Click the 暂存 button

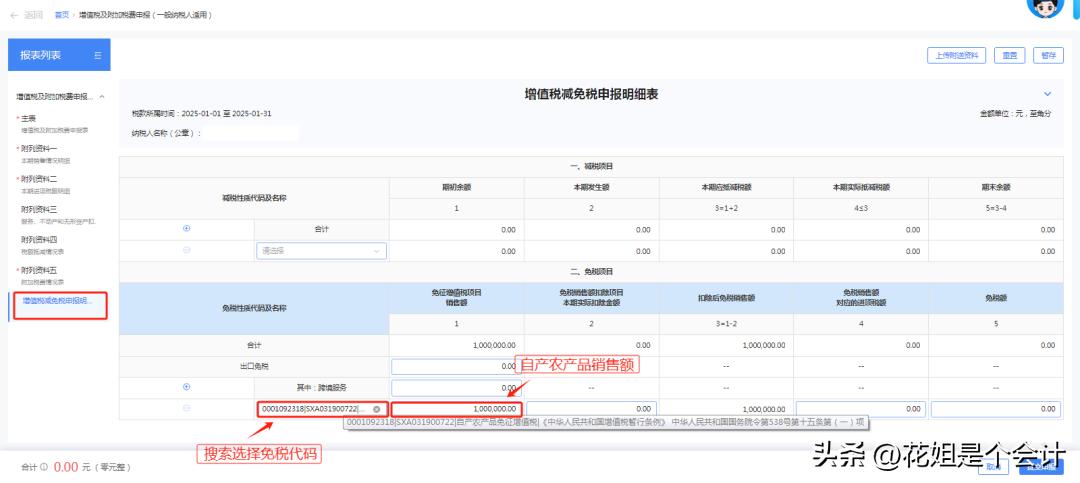(x=1048, y=56)
